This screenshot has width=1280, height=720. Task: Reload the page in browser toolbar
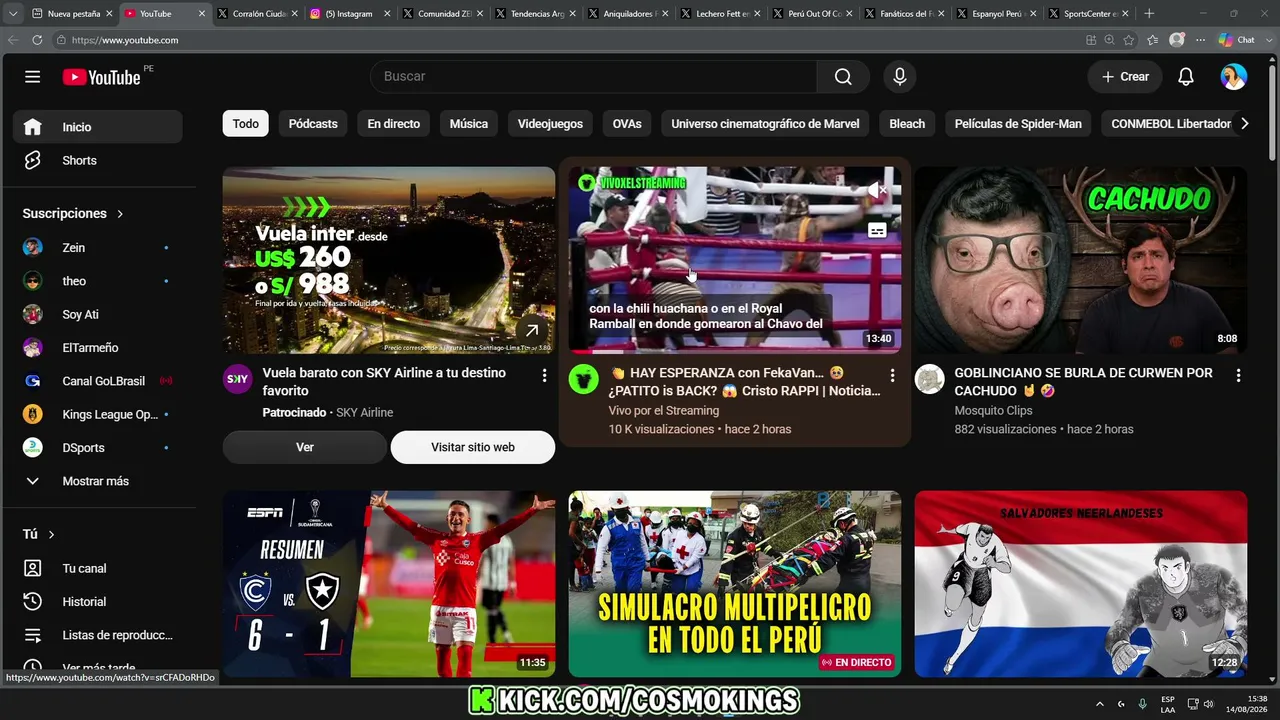click(x=37, y=40)
